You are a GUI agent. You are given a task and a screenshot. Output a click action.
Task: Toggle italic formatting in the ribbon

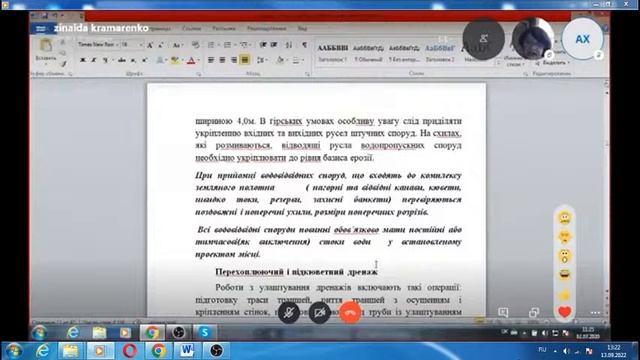(93, 60)
